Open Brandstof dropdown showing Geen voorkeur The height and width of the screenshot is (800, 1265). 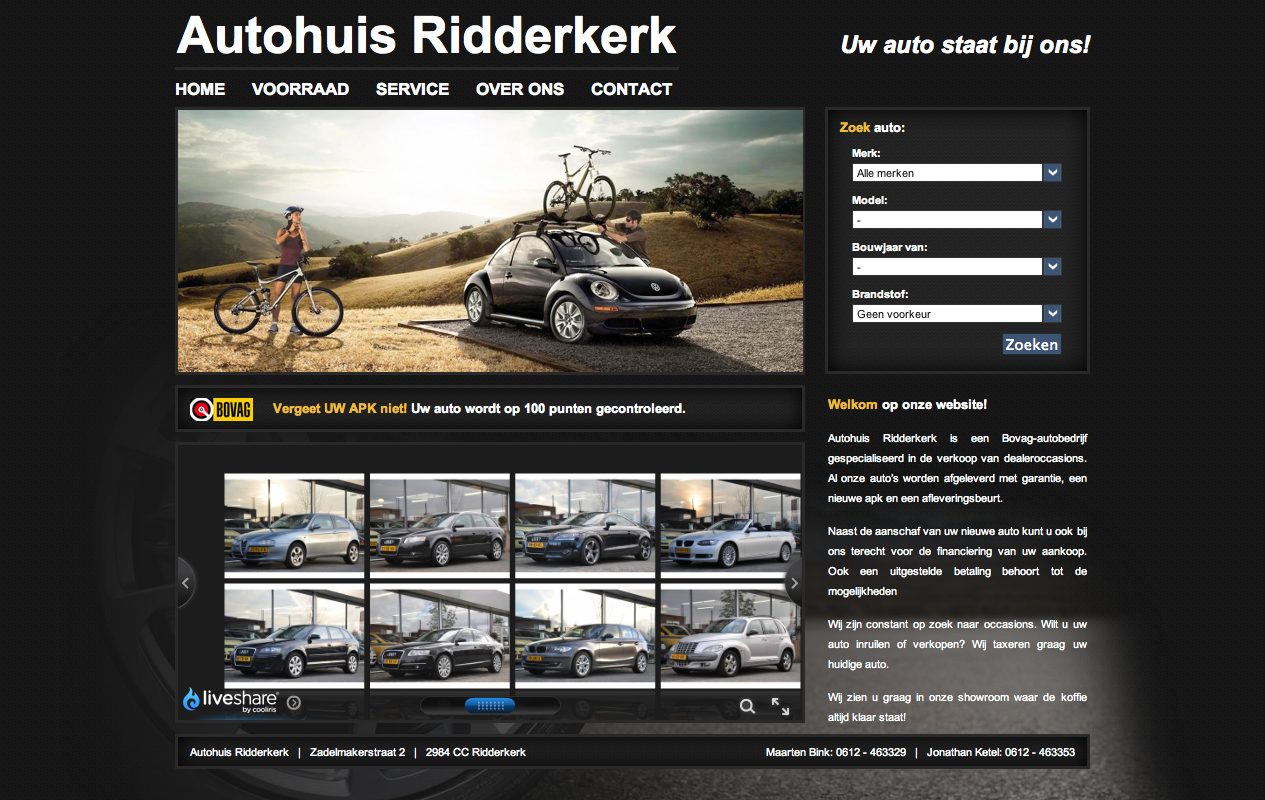[x=956, y=314]
